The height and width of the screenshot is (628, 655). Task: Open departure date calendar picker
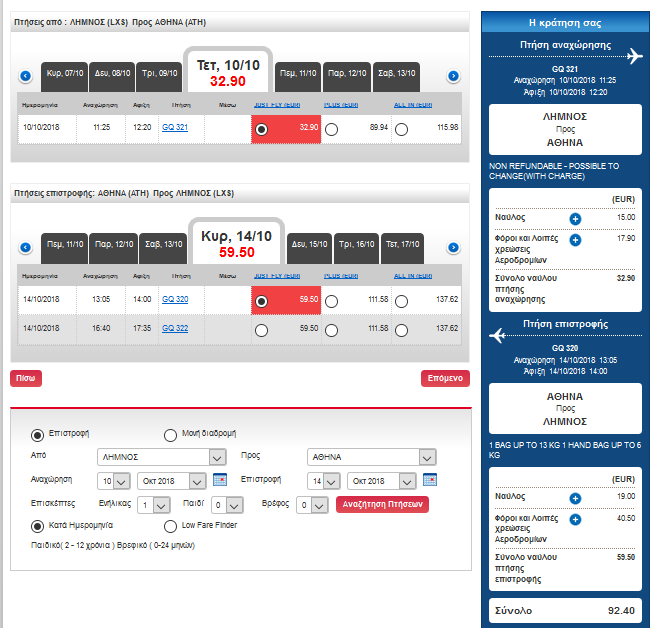click(x=220, y=480)
